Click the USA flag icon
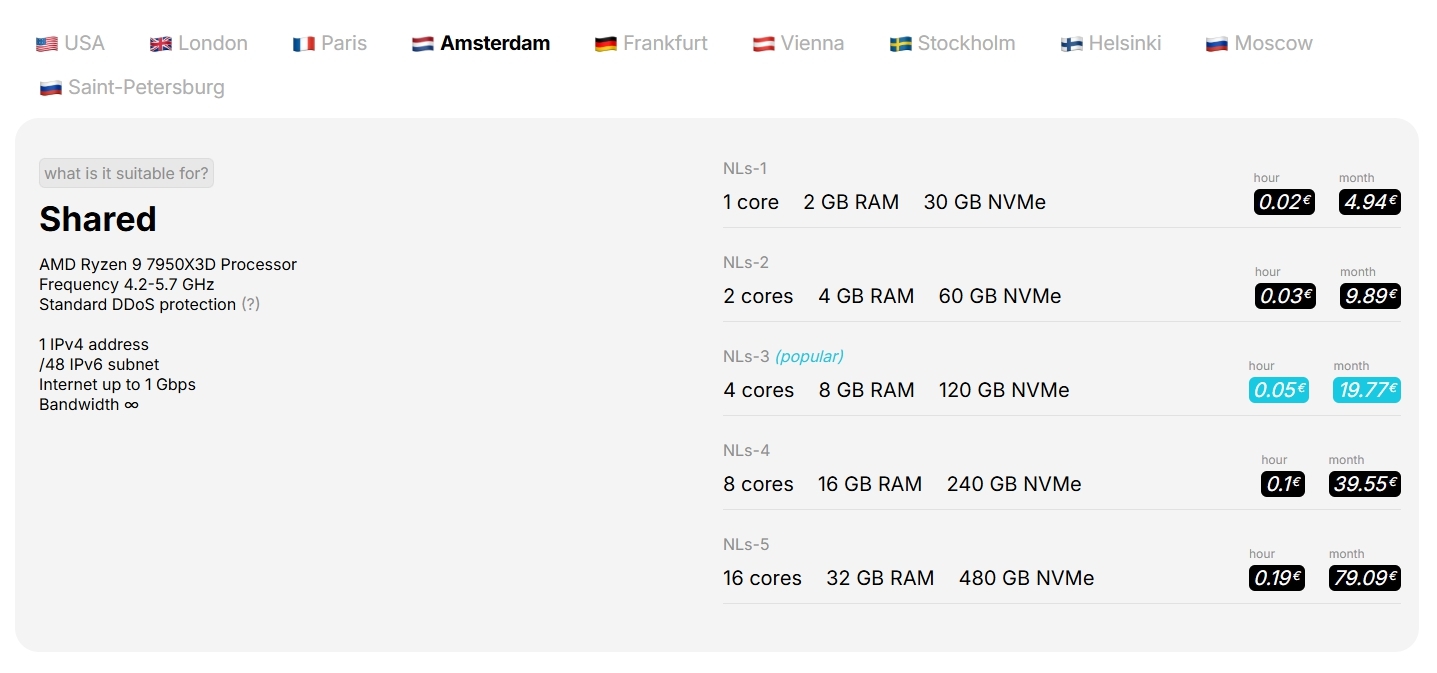This screenshot has width=1437, height=673. [46, 44]
